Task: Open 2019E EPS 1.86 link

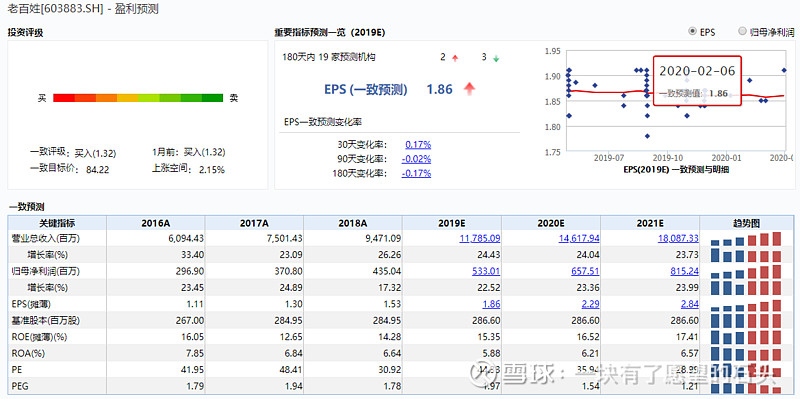Action: [491, 304]
